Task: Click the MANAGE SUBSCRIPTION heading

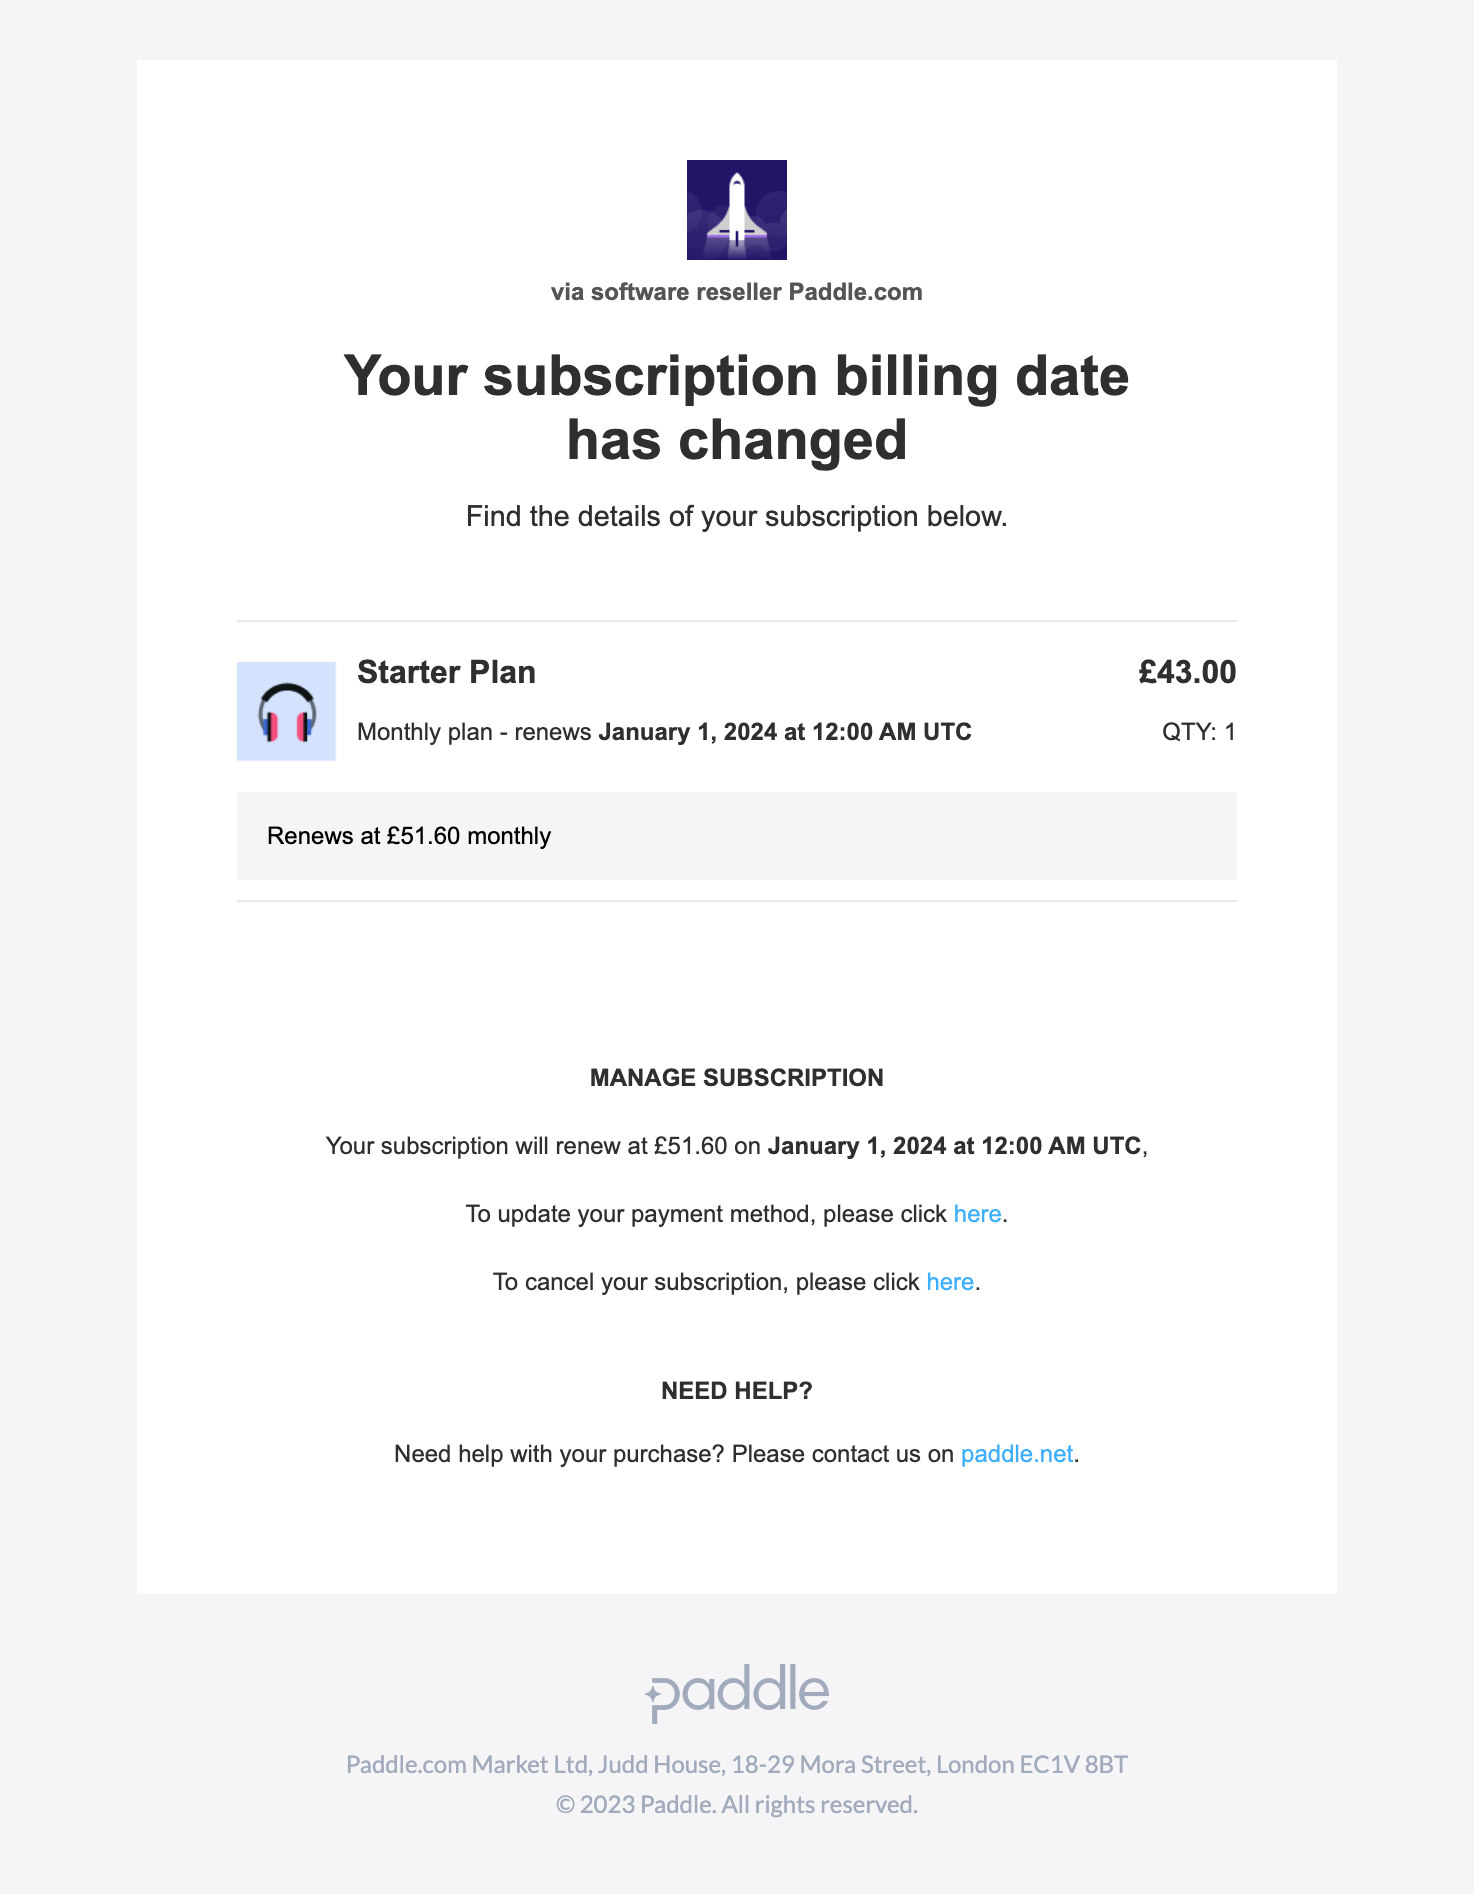Action: pyautogui.click(x=737, y=1078)
